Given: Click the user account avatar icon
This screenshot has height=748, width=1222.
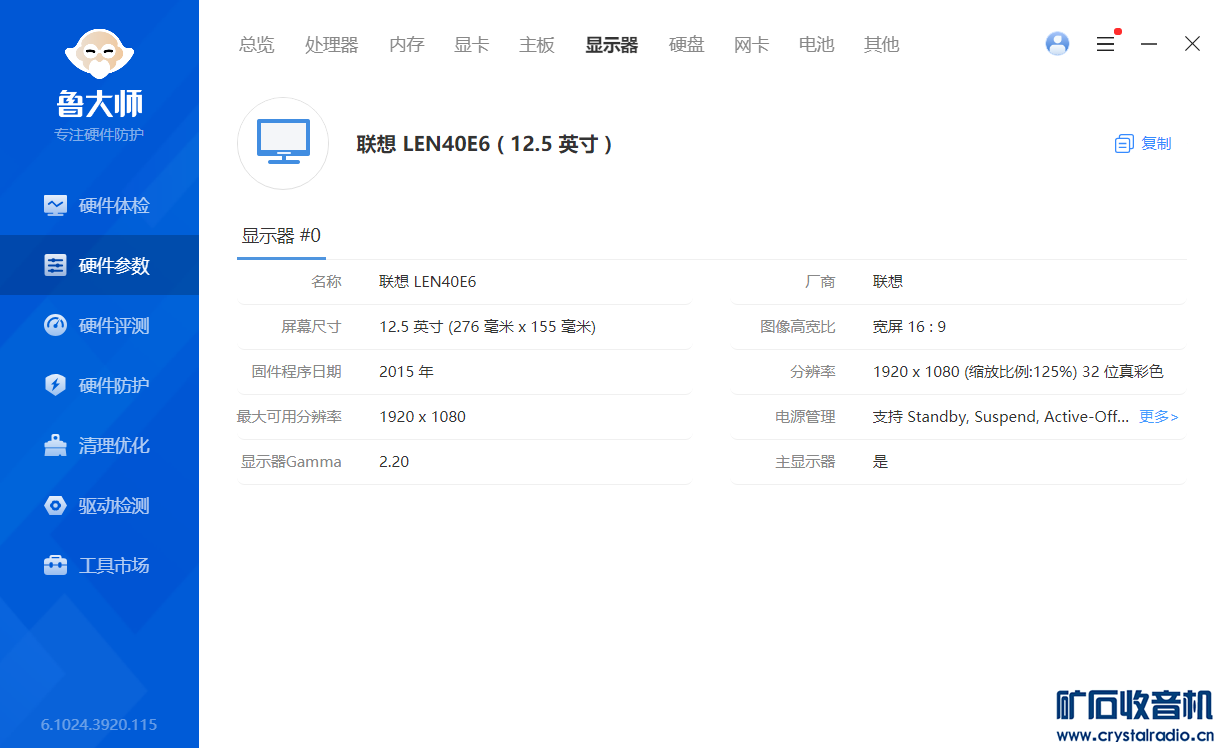Looking at the screenshot, I should 1057,43.
